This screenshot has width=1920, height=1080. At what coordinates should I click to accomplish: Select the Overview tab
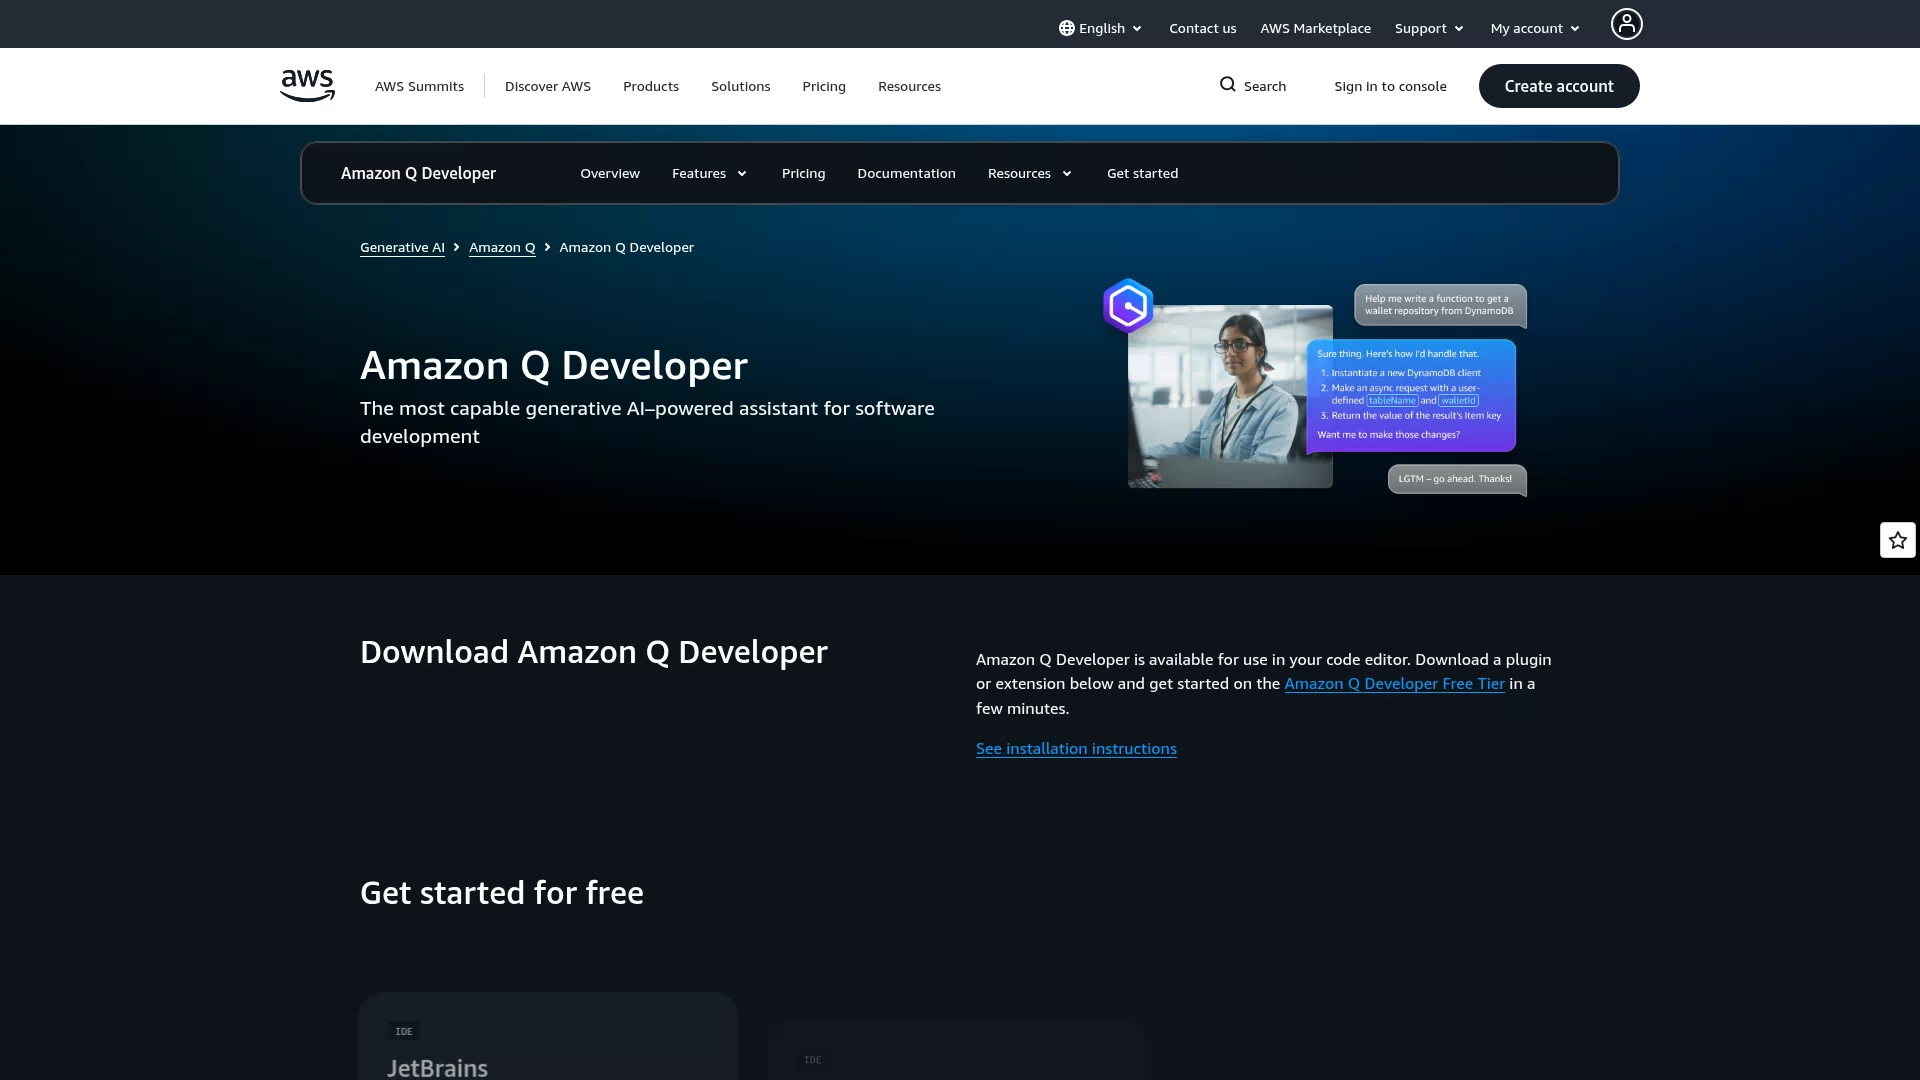pos(610,173)
